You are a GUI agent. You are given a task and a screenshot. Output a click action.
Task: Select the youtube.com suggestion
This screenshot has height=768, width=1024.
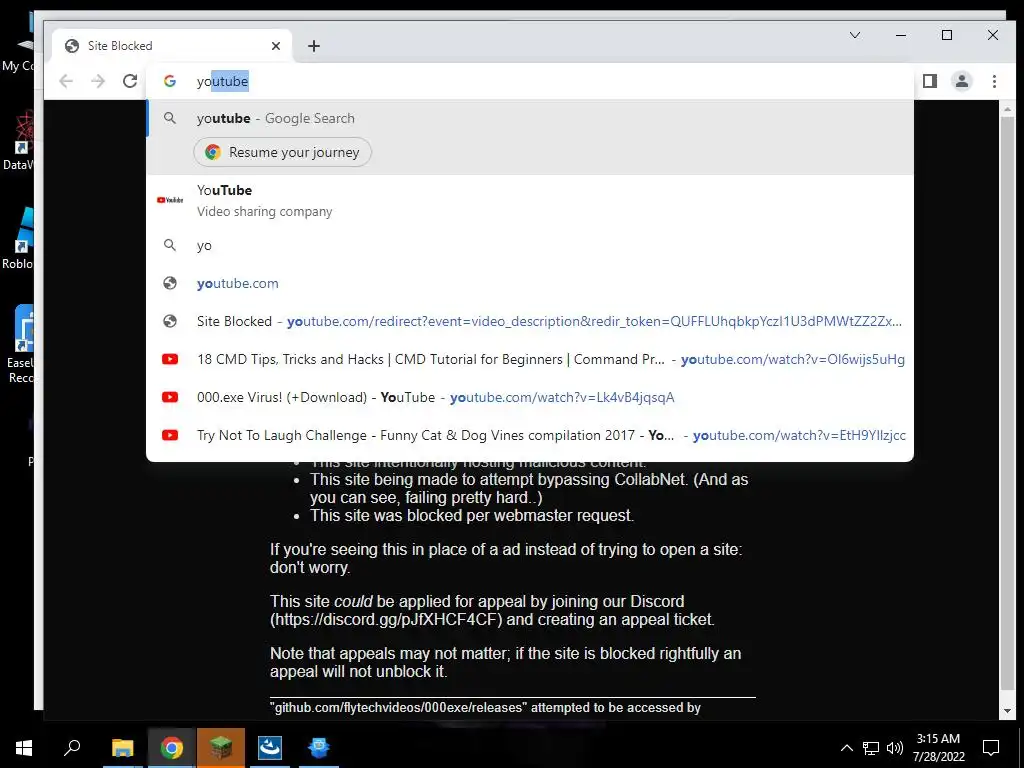tap(530, 283)
